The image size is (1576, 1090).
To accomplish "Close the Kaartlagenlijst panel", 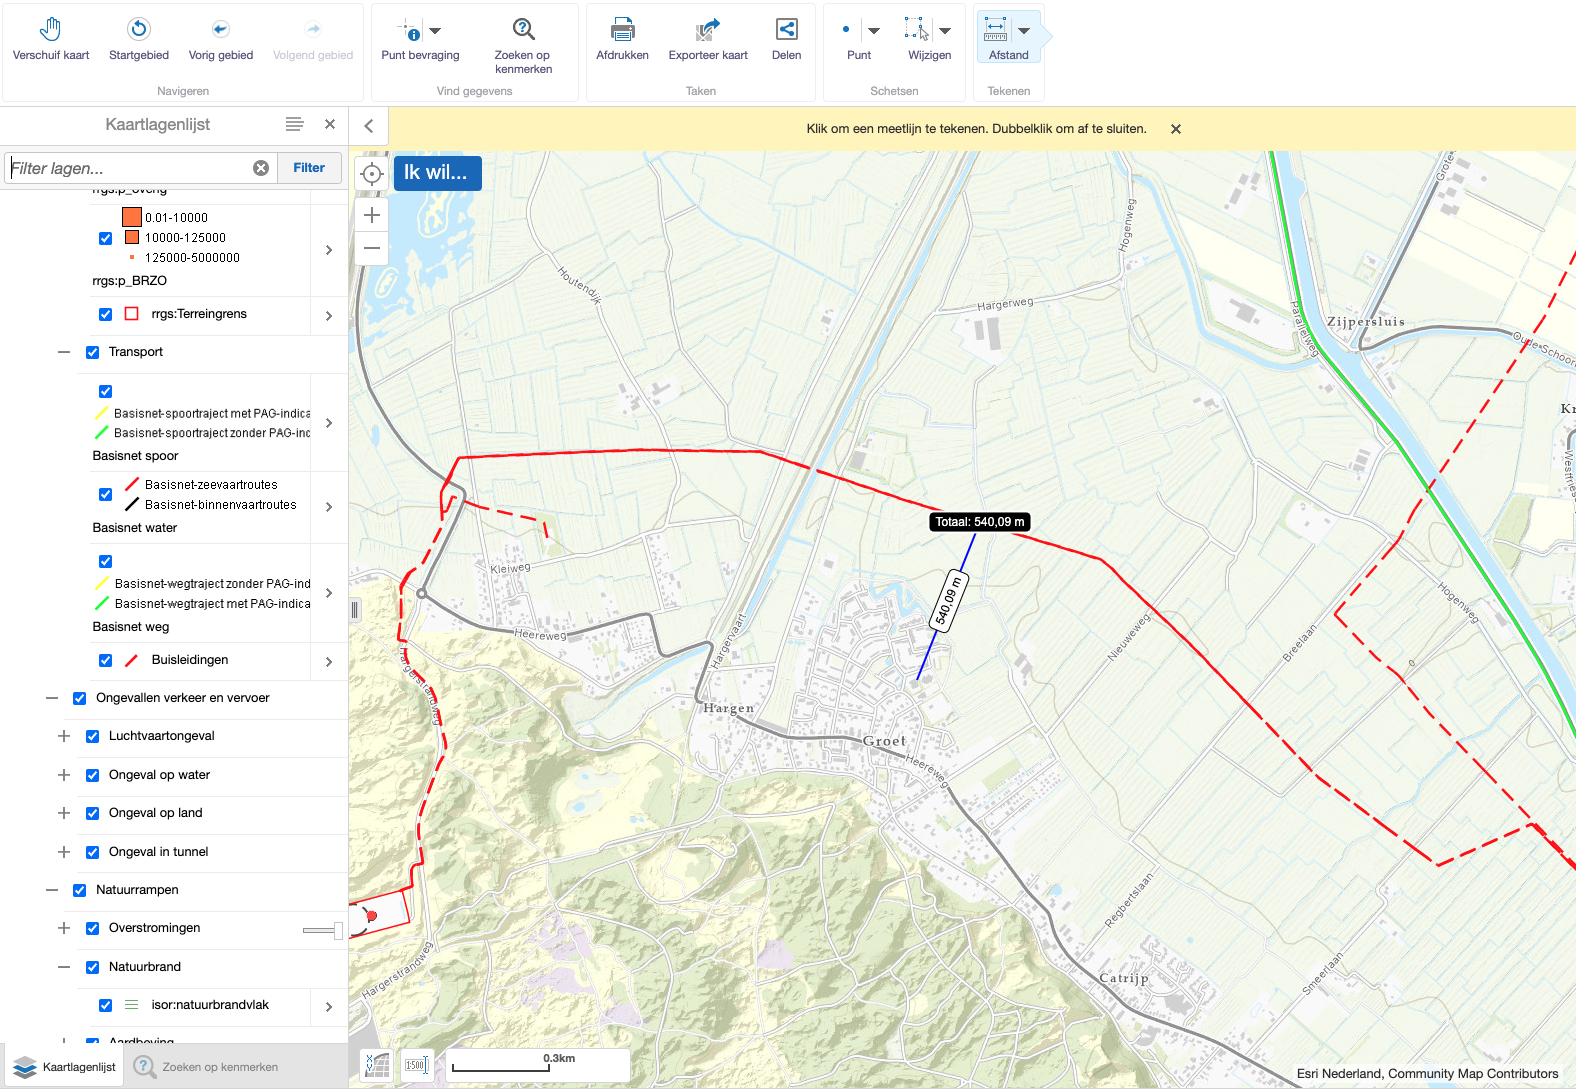I will 330,124.
